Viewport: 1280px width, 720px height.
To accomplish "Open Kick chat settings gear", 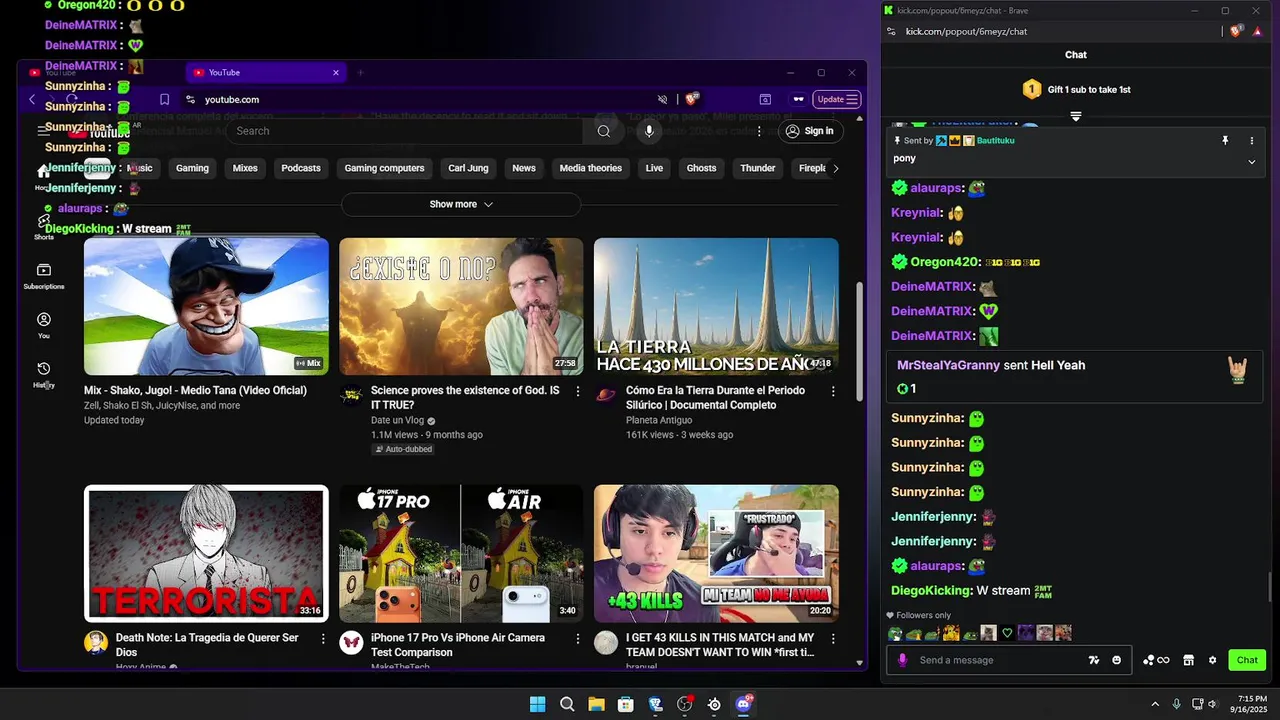I will tap(1212, 660).
